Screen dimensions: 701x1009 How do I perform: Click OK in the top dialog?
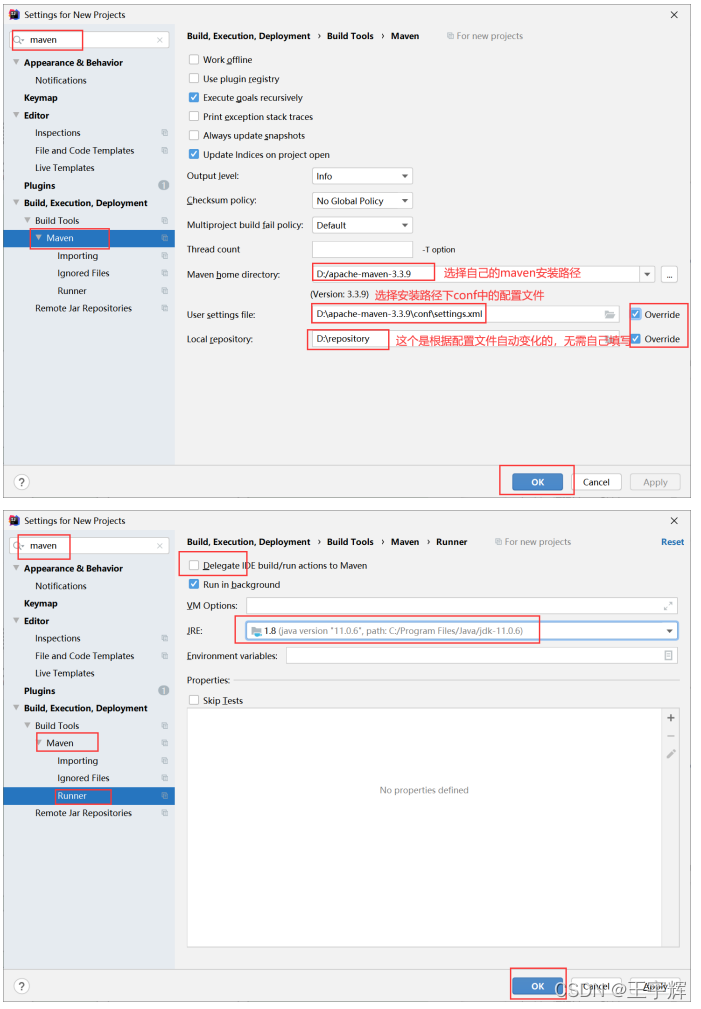tap(537, 482)
